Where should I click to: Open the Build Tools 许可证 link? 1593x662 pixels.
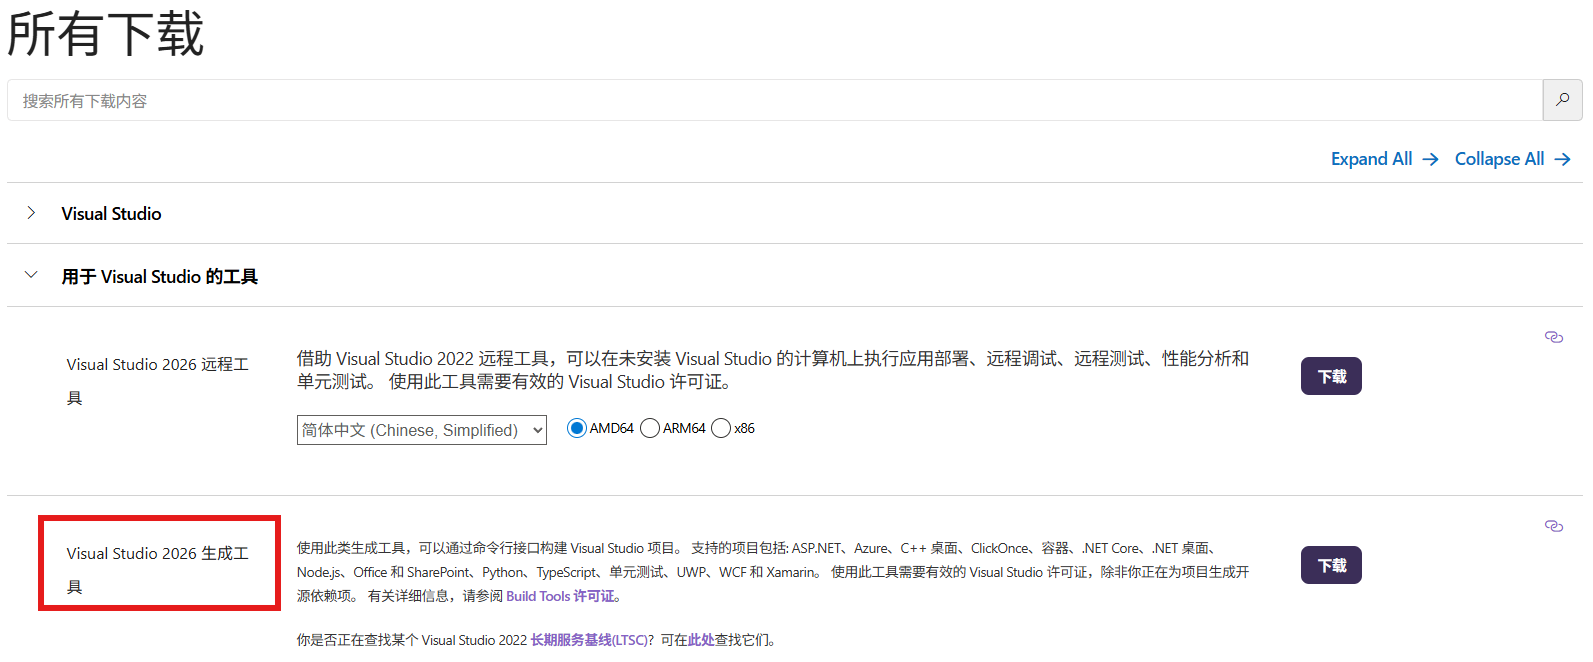561,596
